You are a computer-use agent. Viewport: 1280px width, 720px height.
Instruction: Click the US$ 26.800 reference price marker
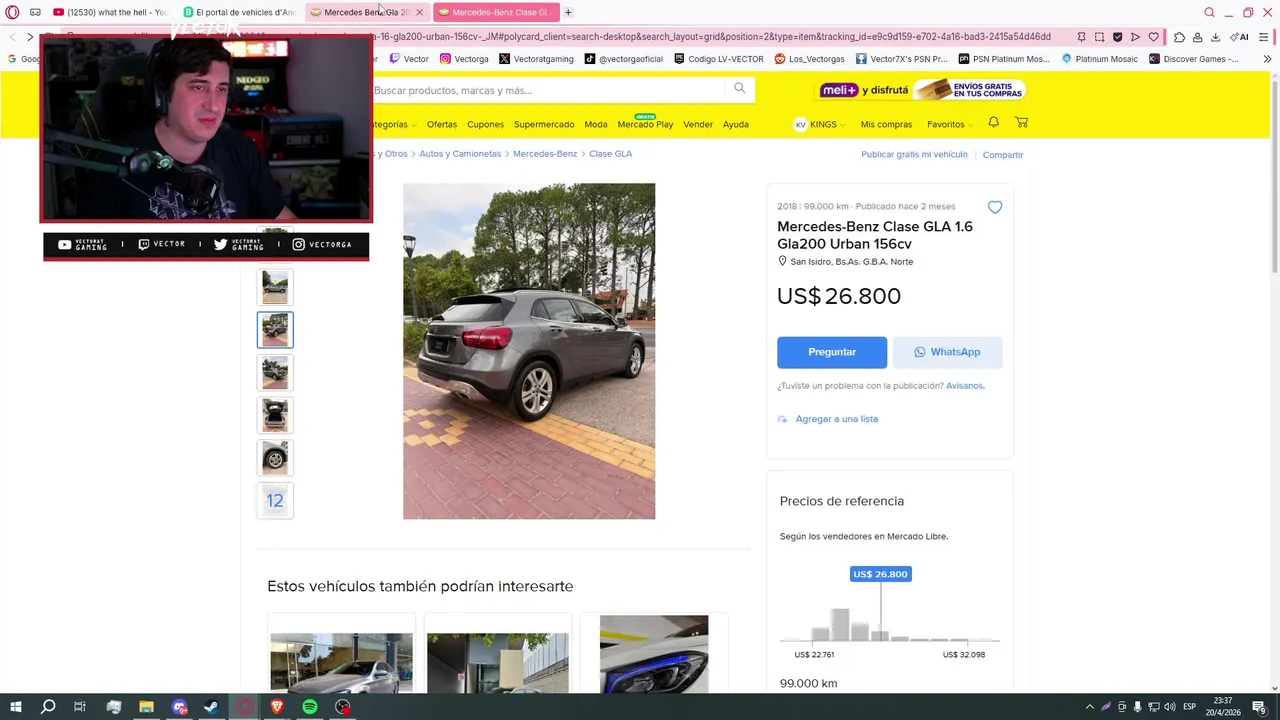[x=880, y=574]
